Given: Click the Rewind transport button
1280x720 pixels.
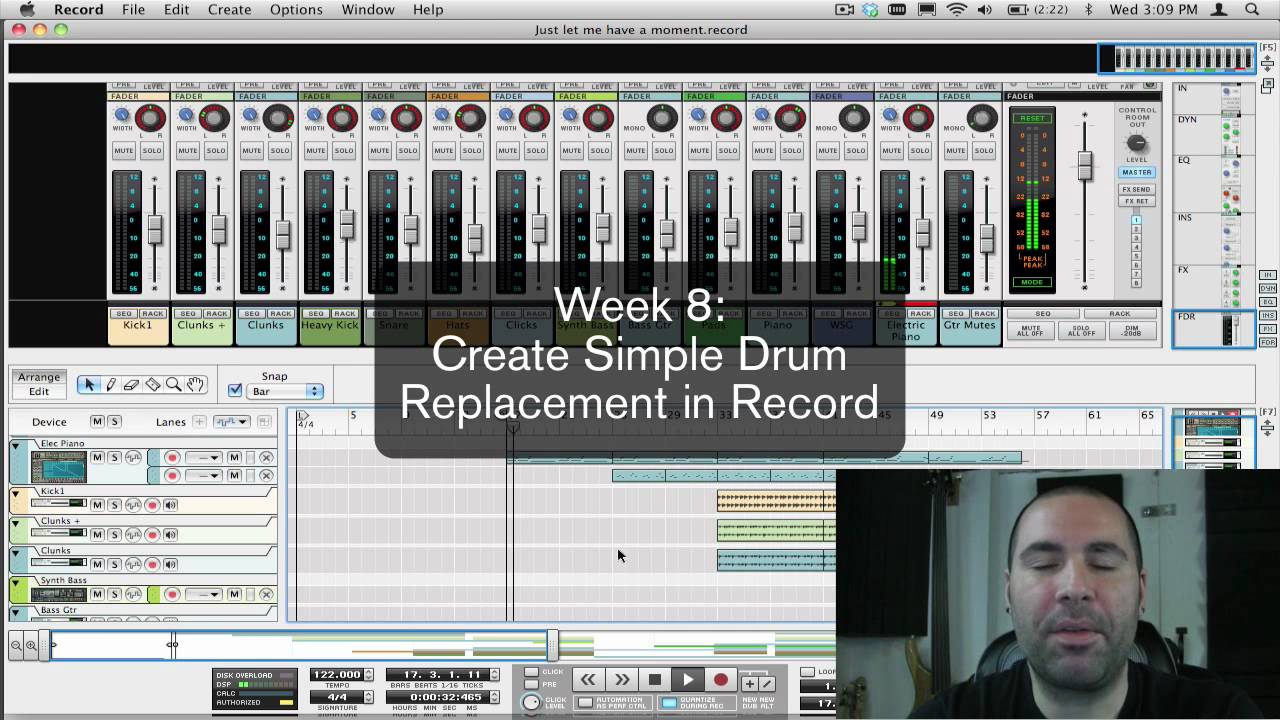Looking at the screenshot, I should click(x=588, y=680).
